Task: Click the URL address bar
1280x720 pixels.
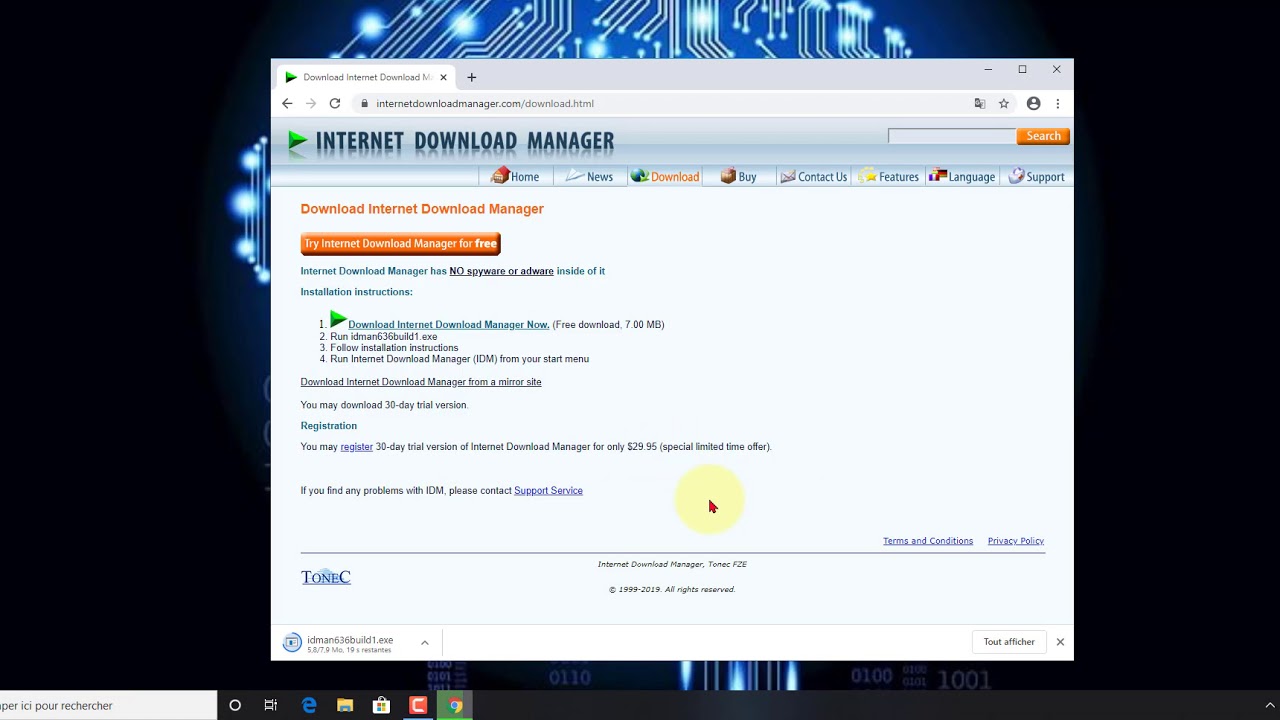Action: click(x=660, y=103)
